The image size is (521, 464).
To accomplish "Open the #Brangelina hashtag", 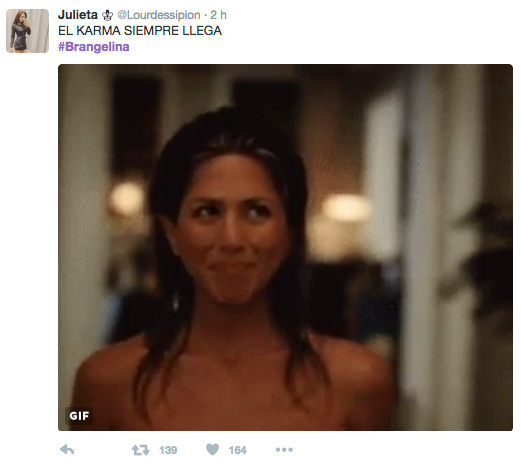I will 94,47.
